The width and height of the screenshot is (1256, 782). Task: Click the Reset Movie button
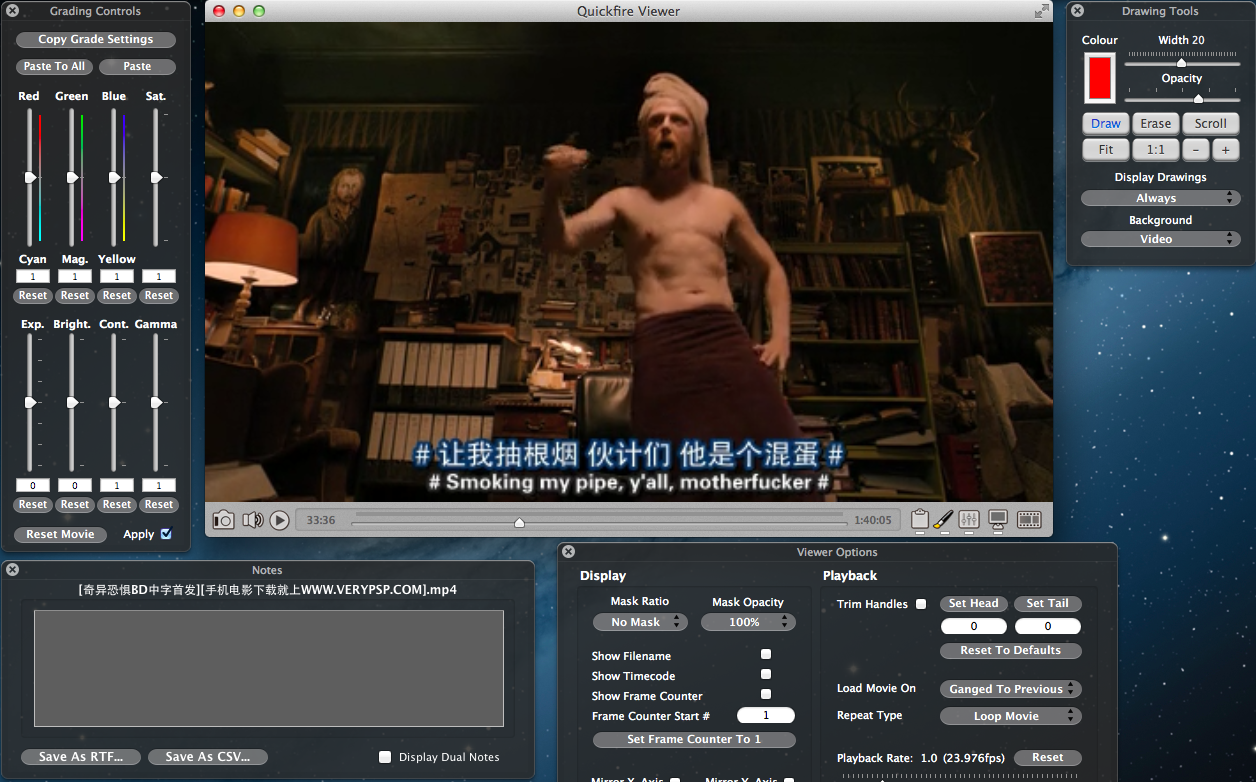(x=61, y=535)
